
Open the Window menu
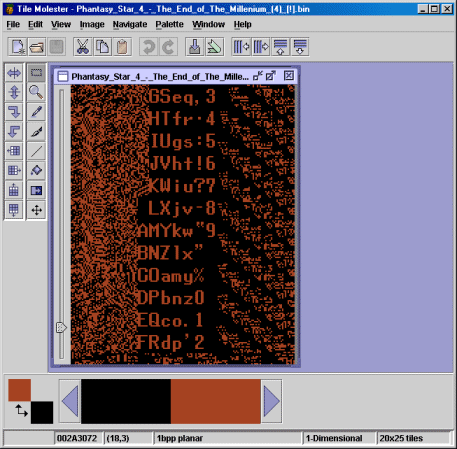209,24
